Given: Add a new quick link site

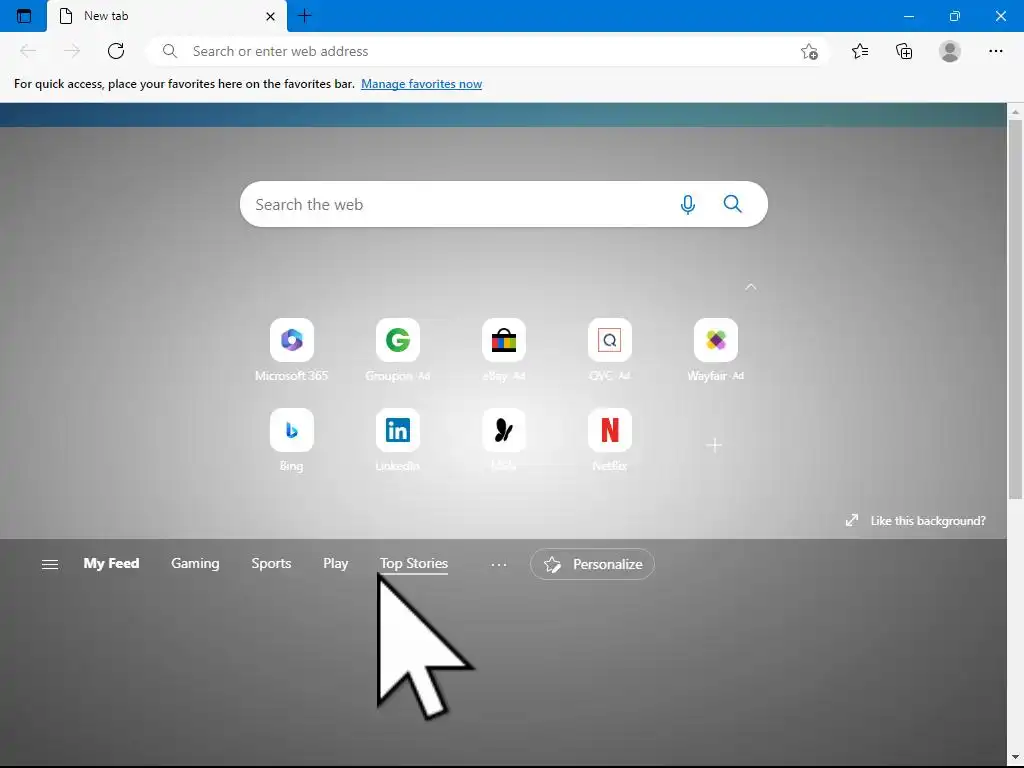Looking at the screenshot, I should [714, 445].
